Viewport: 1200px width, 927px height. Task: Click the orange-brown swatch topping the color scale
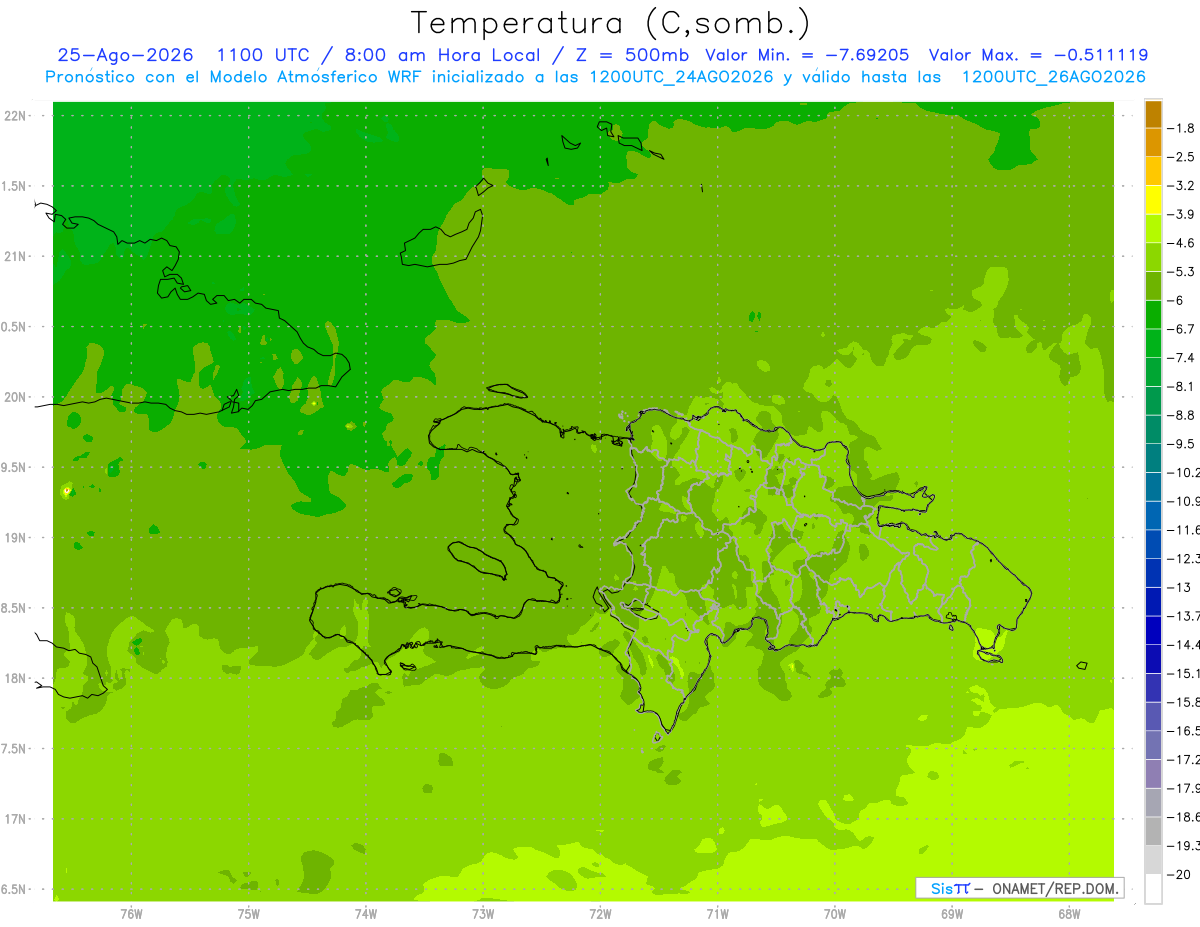1153,114
